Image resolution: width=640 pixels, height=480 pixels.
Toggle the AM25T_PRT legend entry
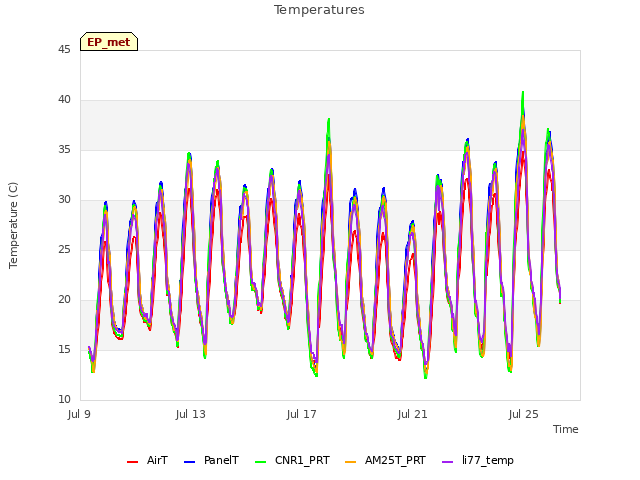point(385,461)
